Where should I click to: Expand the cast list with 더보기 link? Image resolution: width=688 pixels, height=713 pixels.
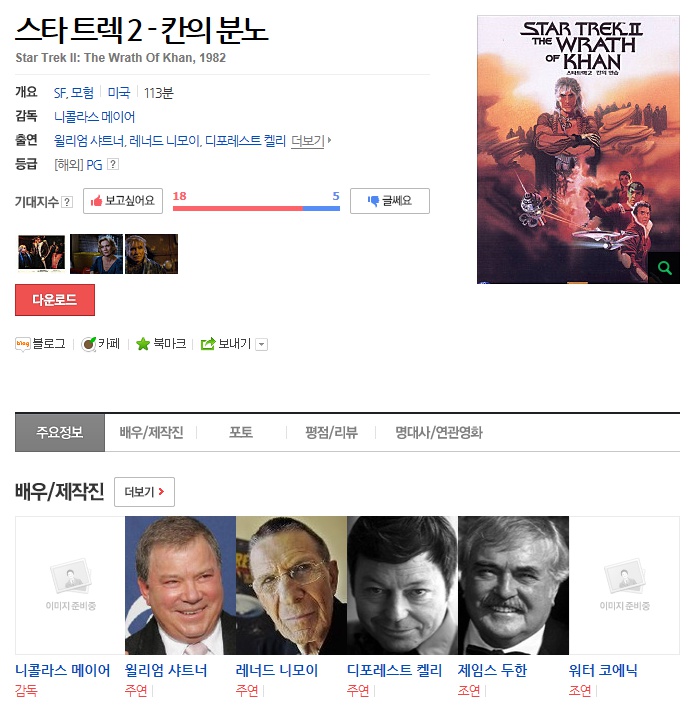(311, 141)
